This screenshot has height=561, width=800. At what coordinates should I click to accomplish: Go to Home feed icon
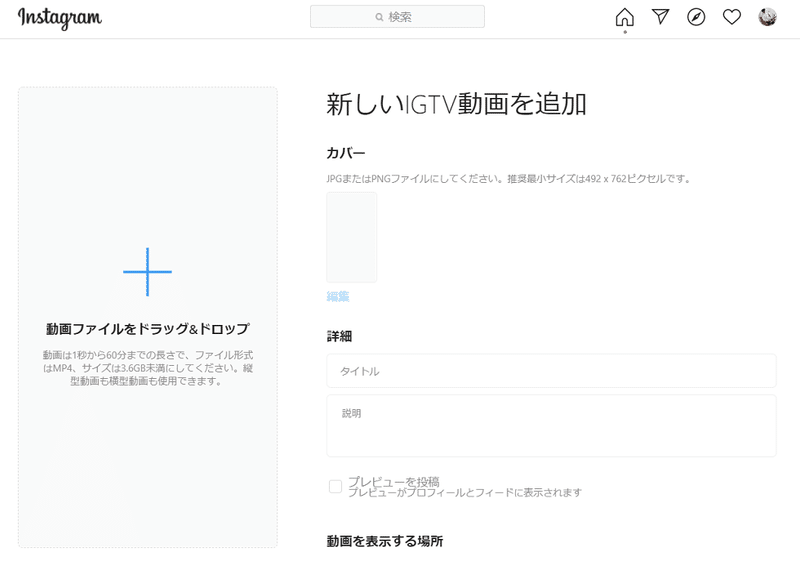coord(624,17)
